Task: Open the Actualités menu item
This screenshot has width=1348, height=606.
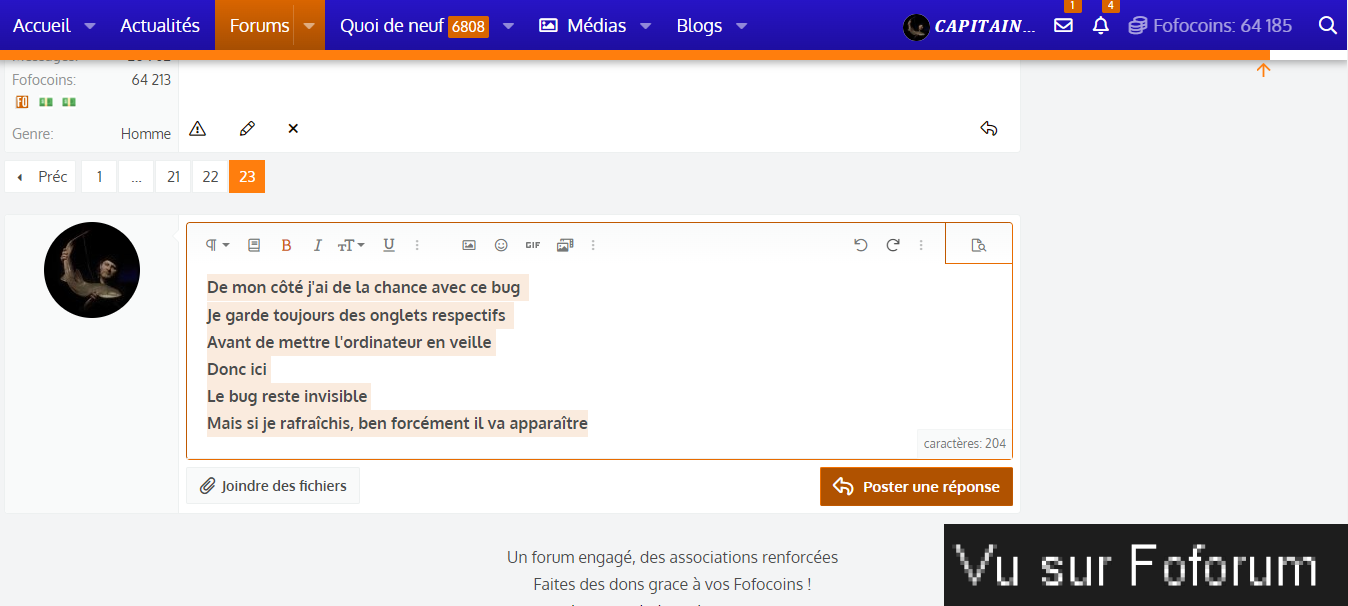Action: tap(160, 26)
